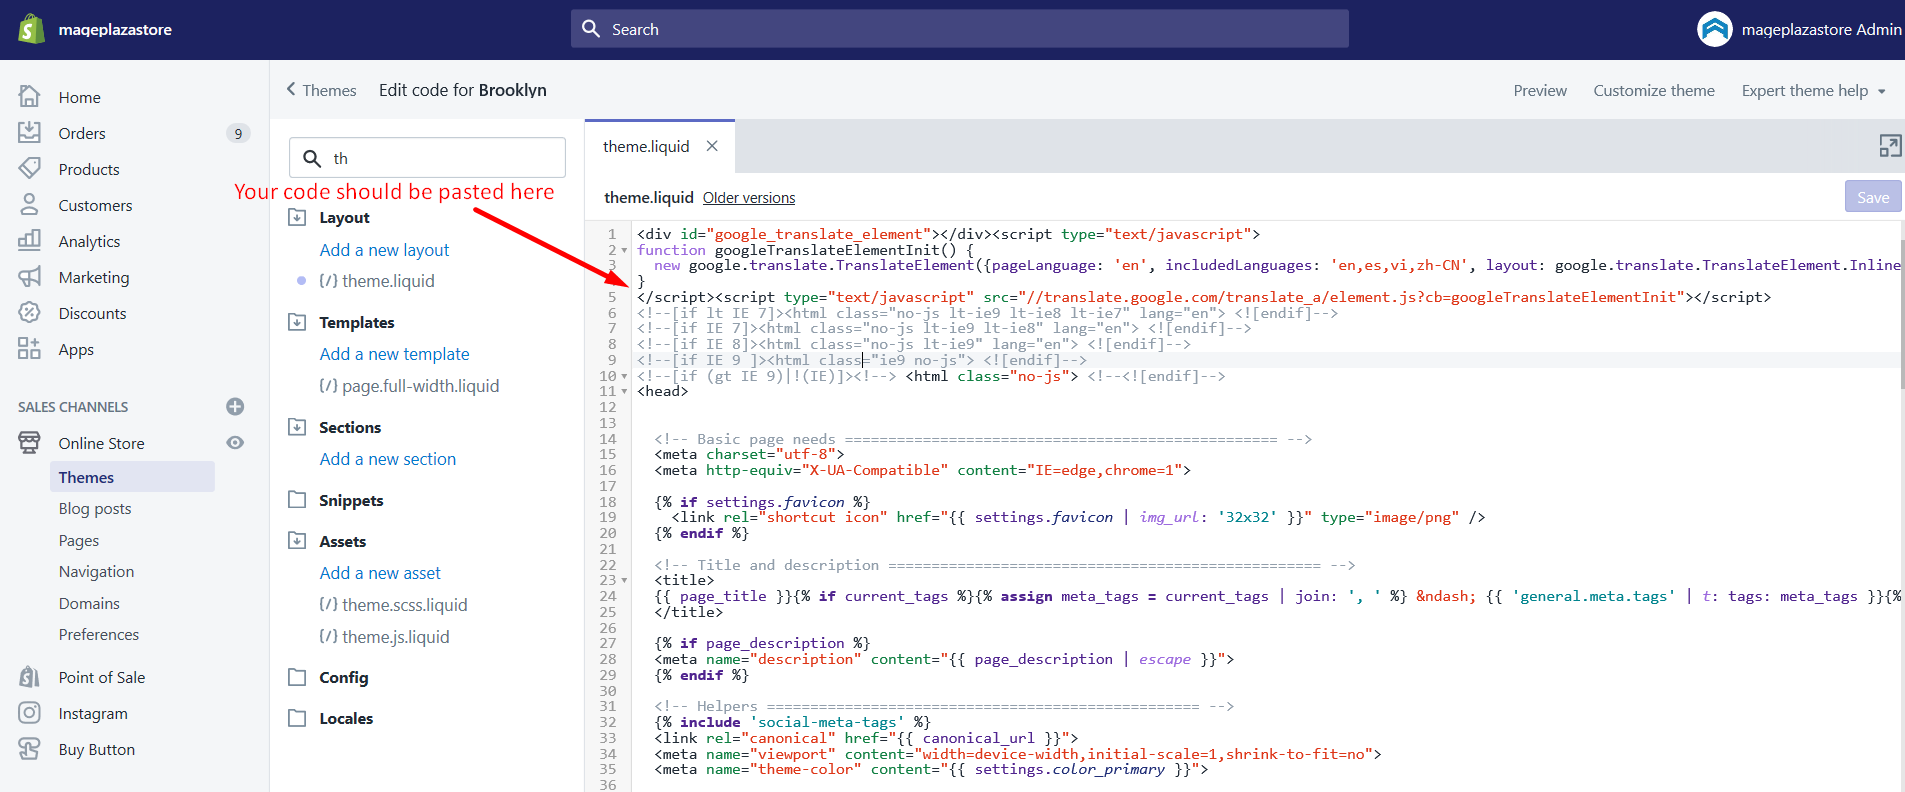The image size is (1905, 792).
Task: Click Add a new template
Action: (394, 354)
